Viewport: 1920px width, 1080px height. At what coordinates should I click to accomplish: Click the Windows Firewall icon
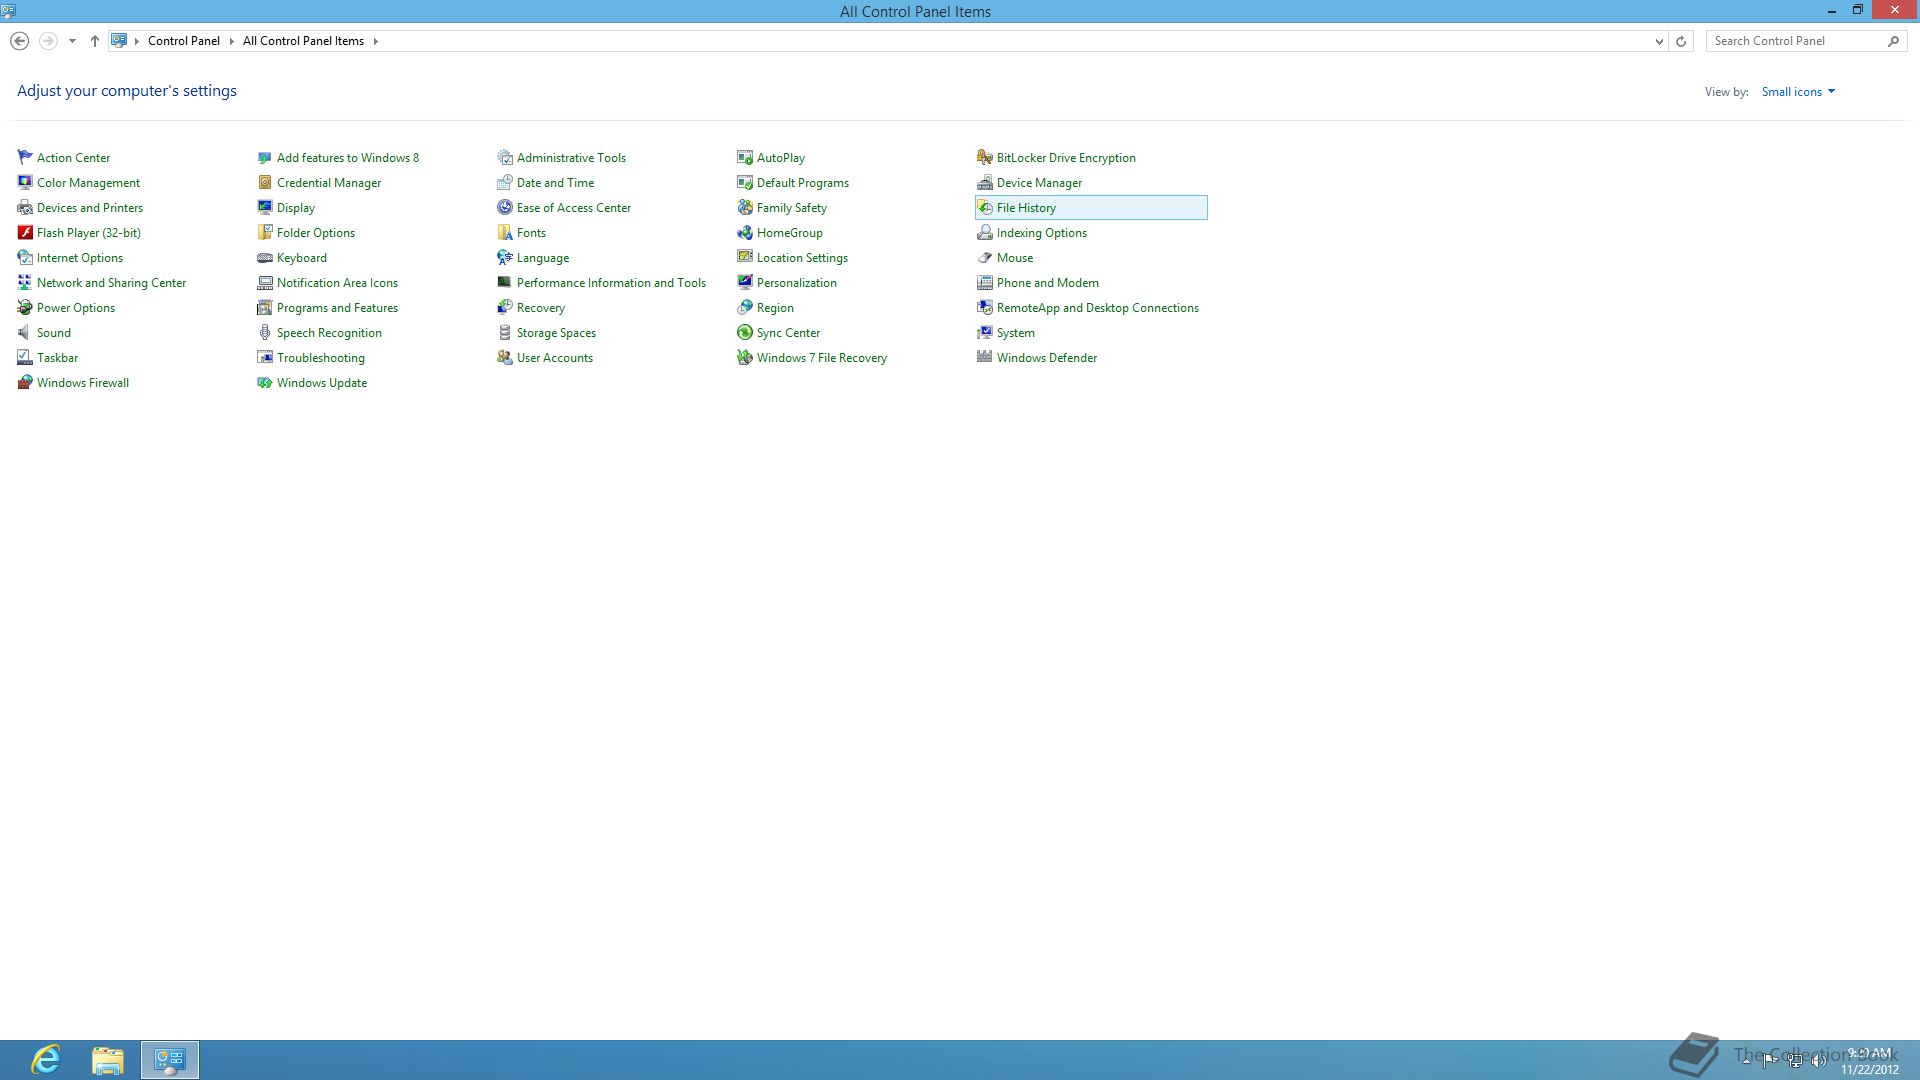pyautogui.click(x=25, y=382)
